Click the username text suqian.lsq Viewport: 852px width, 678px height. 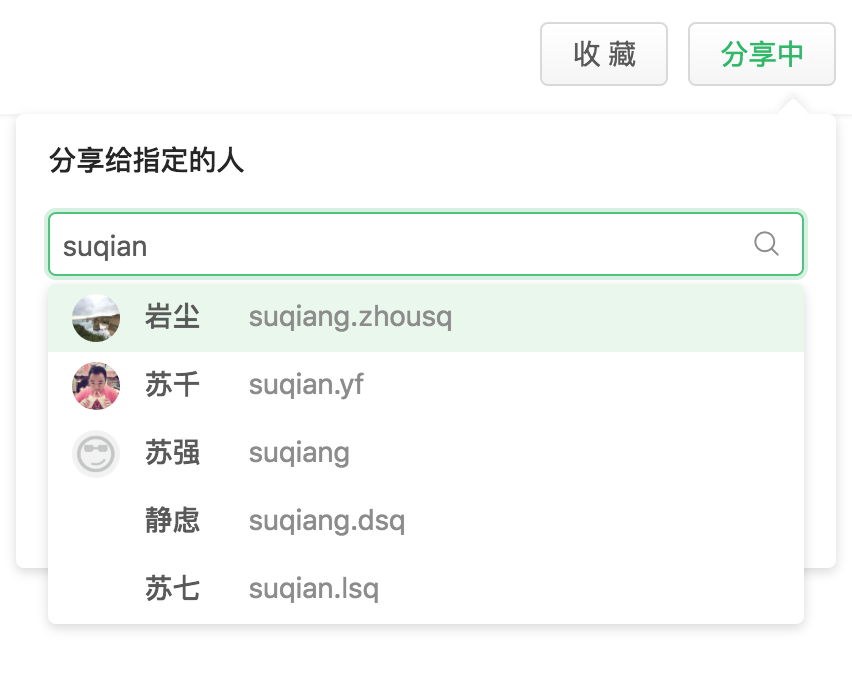[314, 589]
